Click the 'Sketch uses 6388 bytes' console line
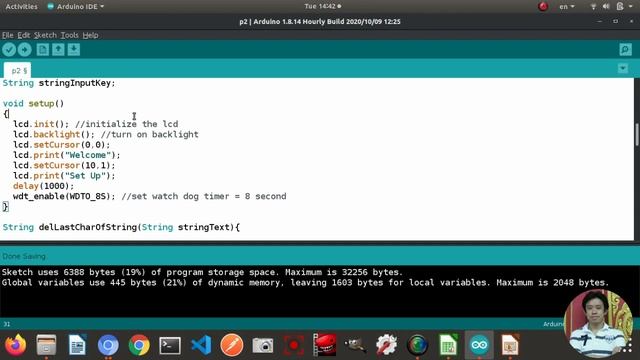Image resolution: width=640 pixels, height=360 pixels. tap(202, 272)
